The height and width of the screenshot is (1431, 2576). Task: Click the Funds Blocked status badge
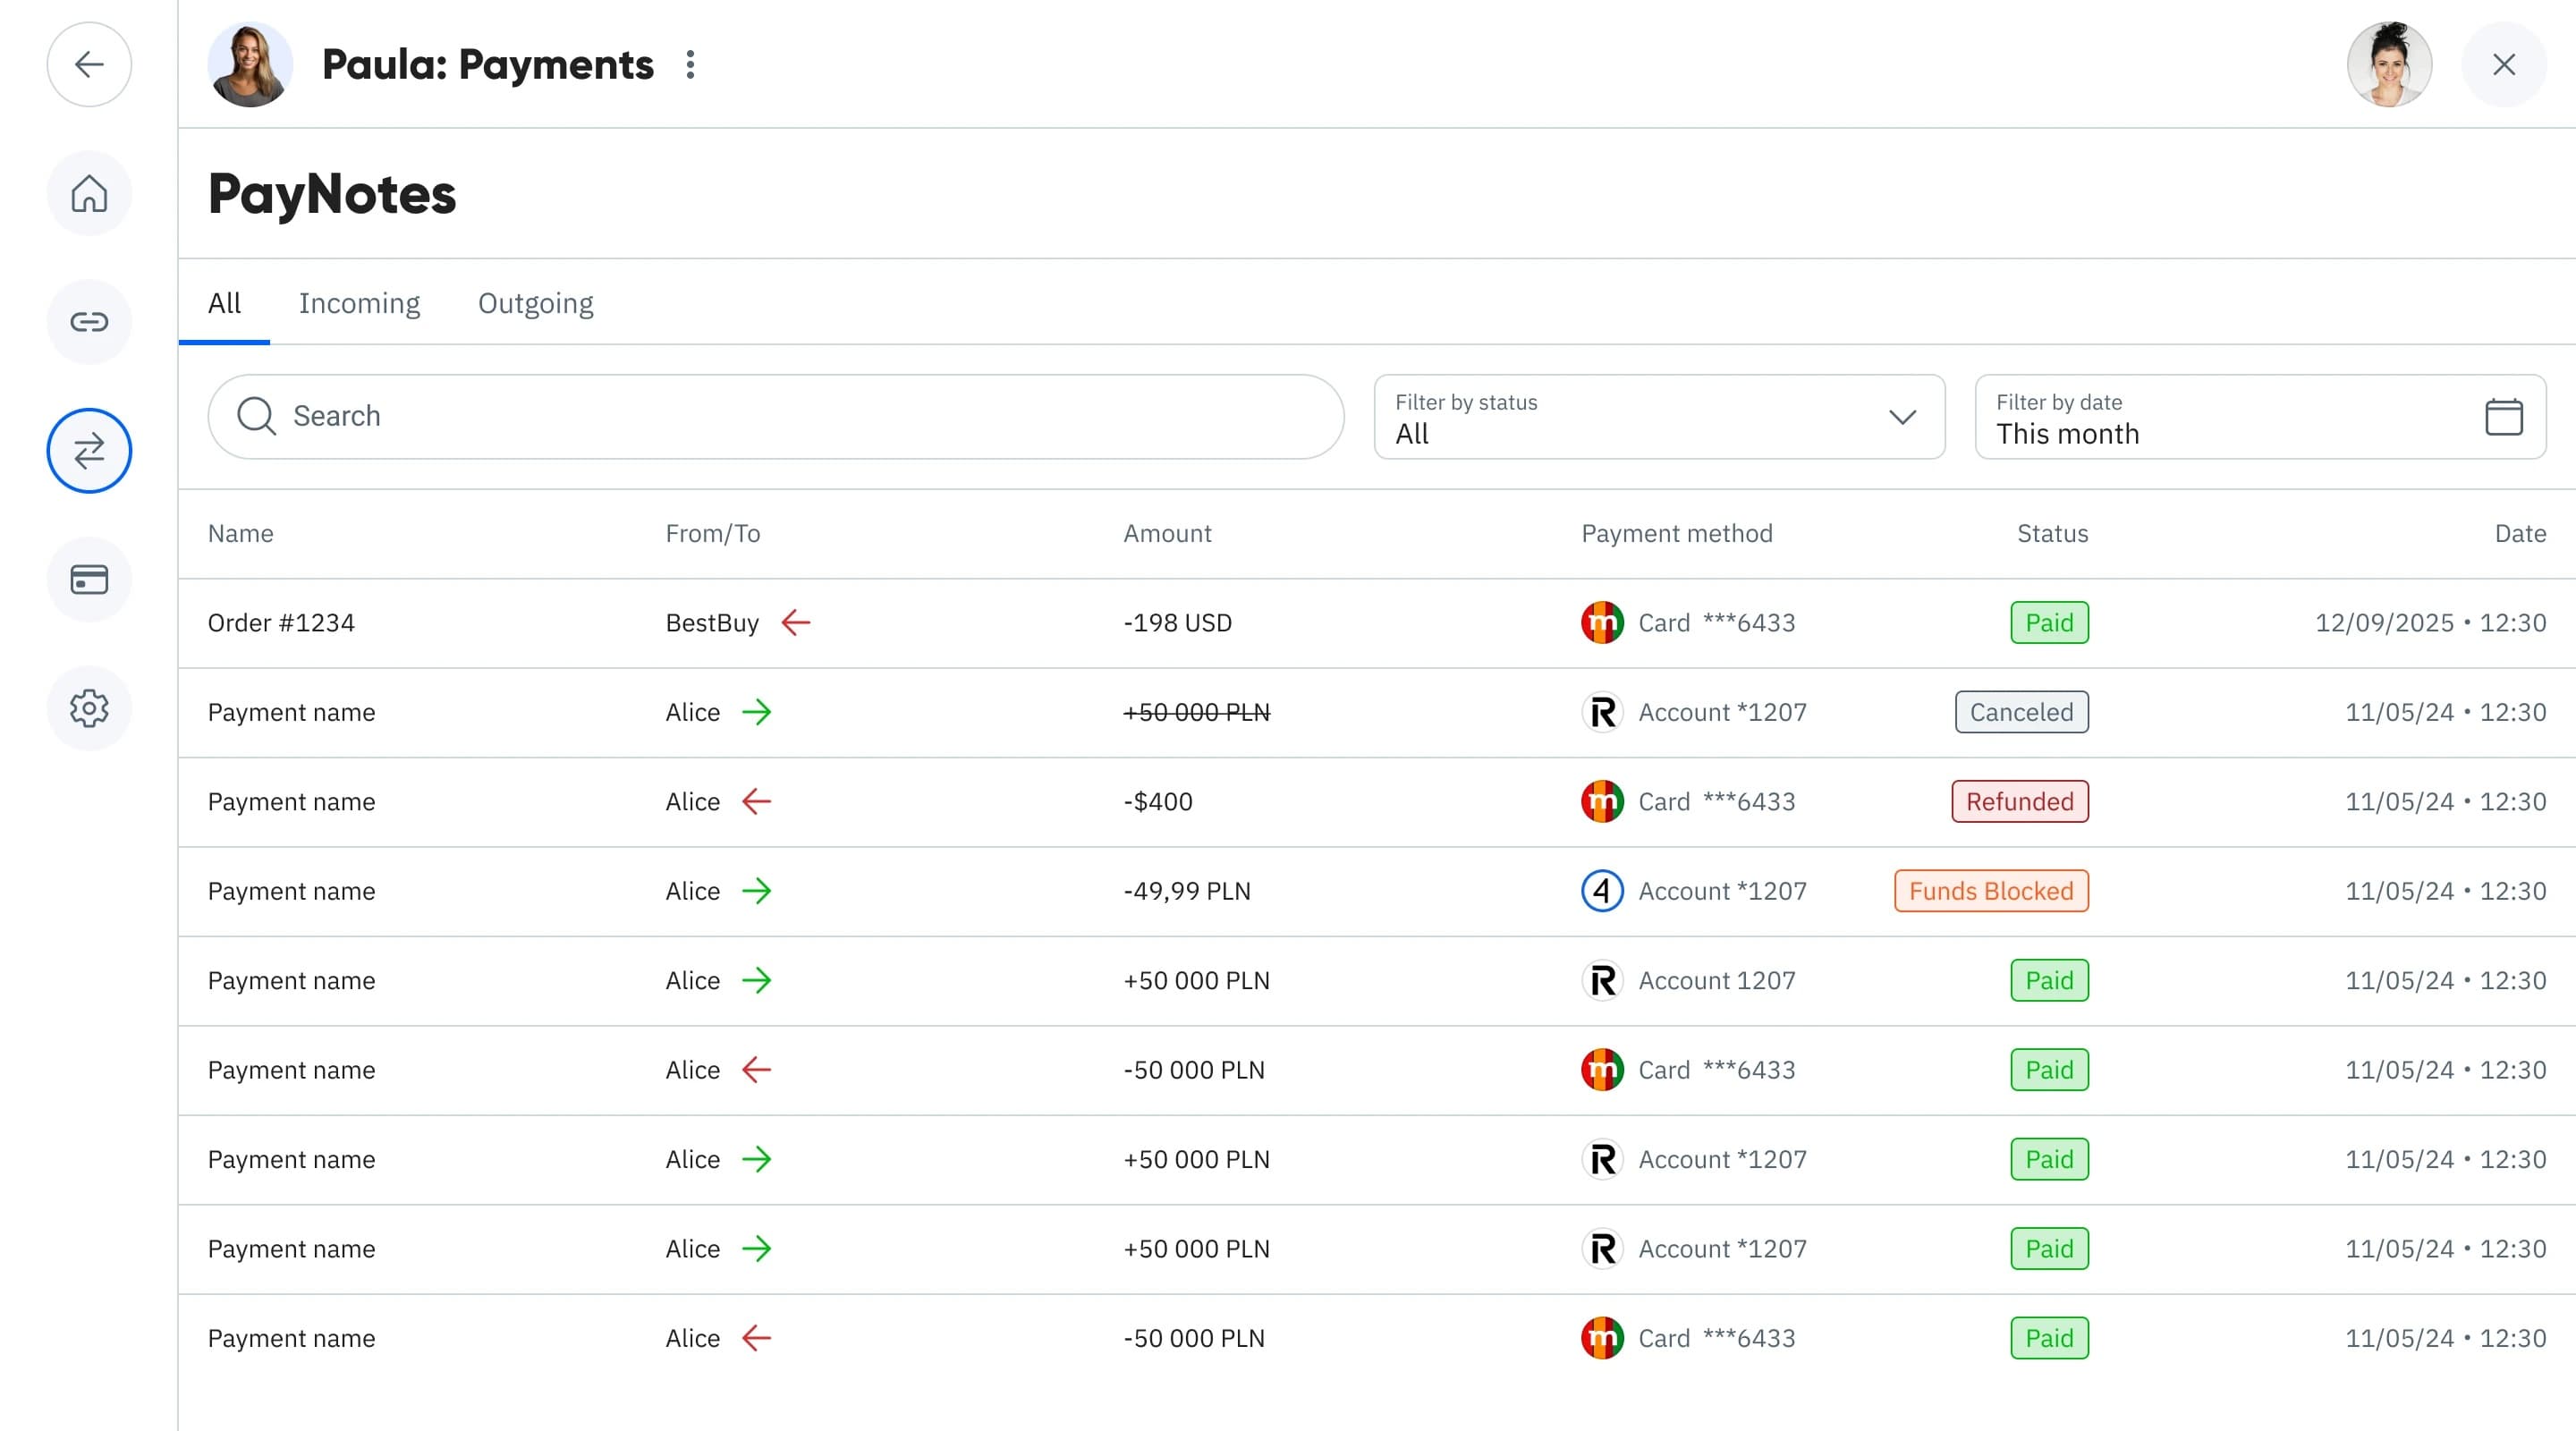1990,891
